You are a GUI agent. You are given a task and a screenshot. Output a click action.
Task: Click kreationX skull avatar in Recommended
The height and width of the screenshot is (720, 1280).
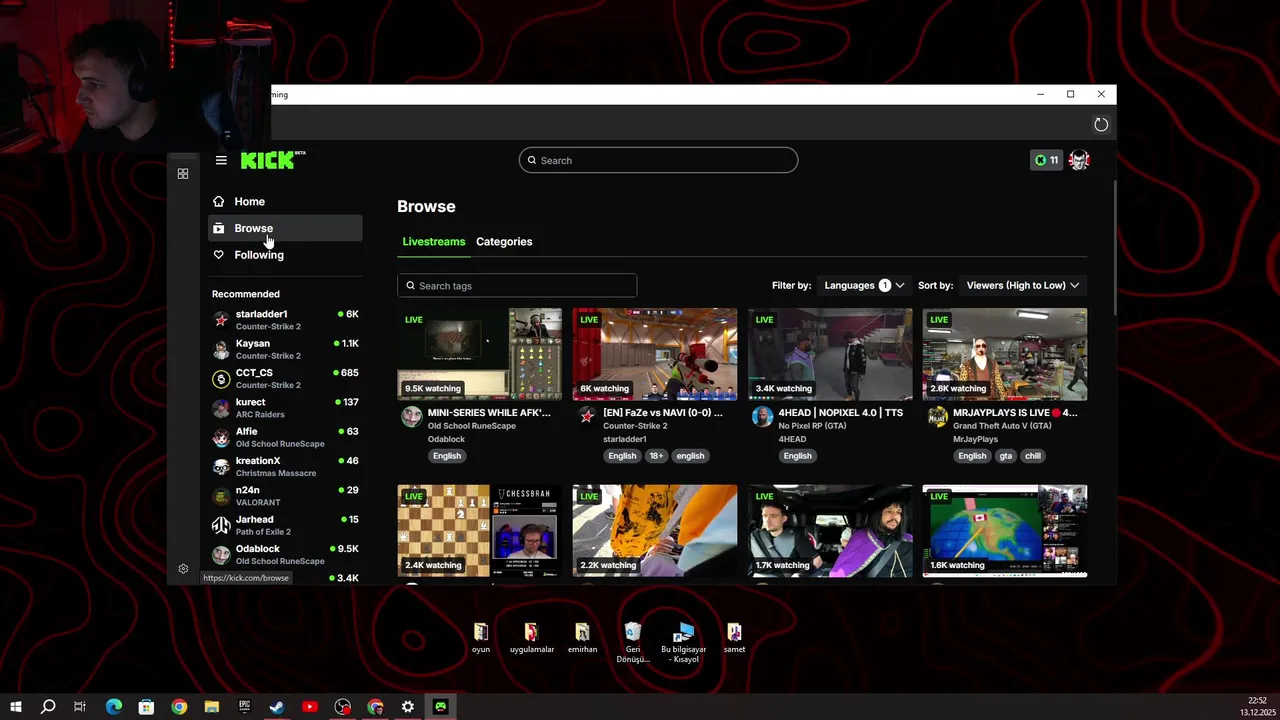click(x=221, y=466)
